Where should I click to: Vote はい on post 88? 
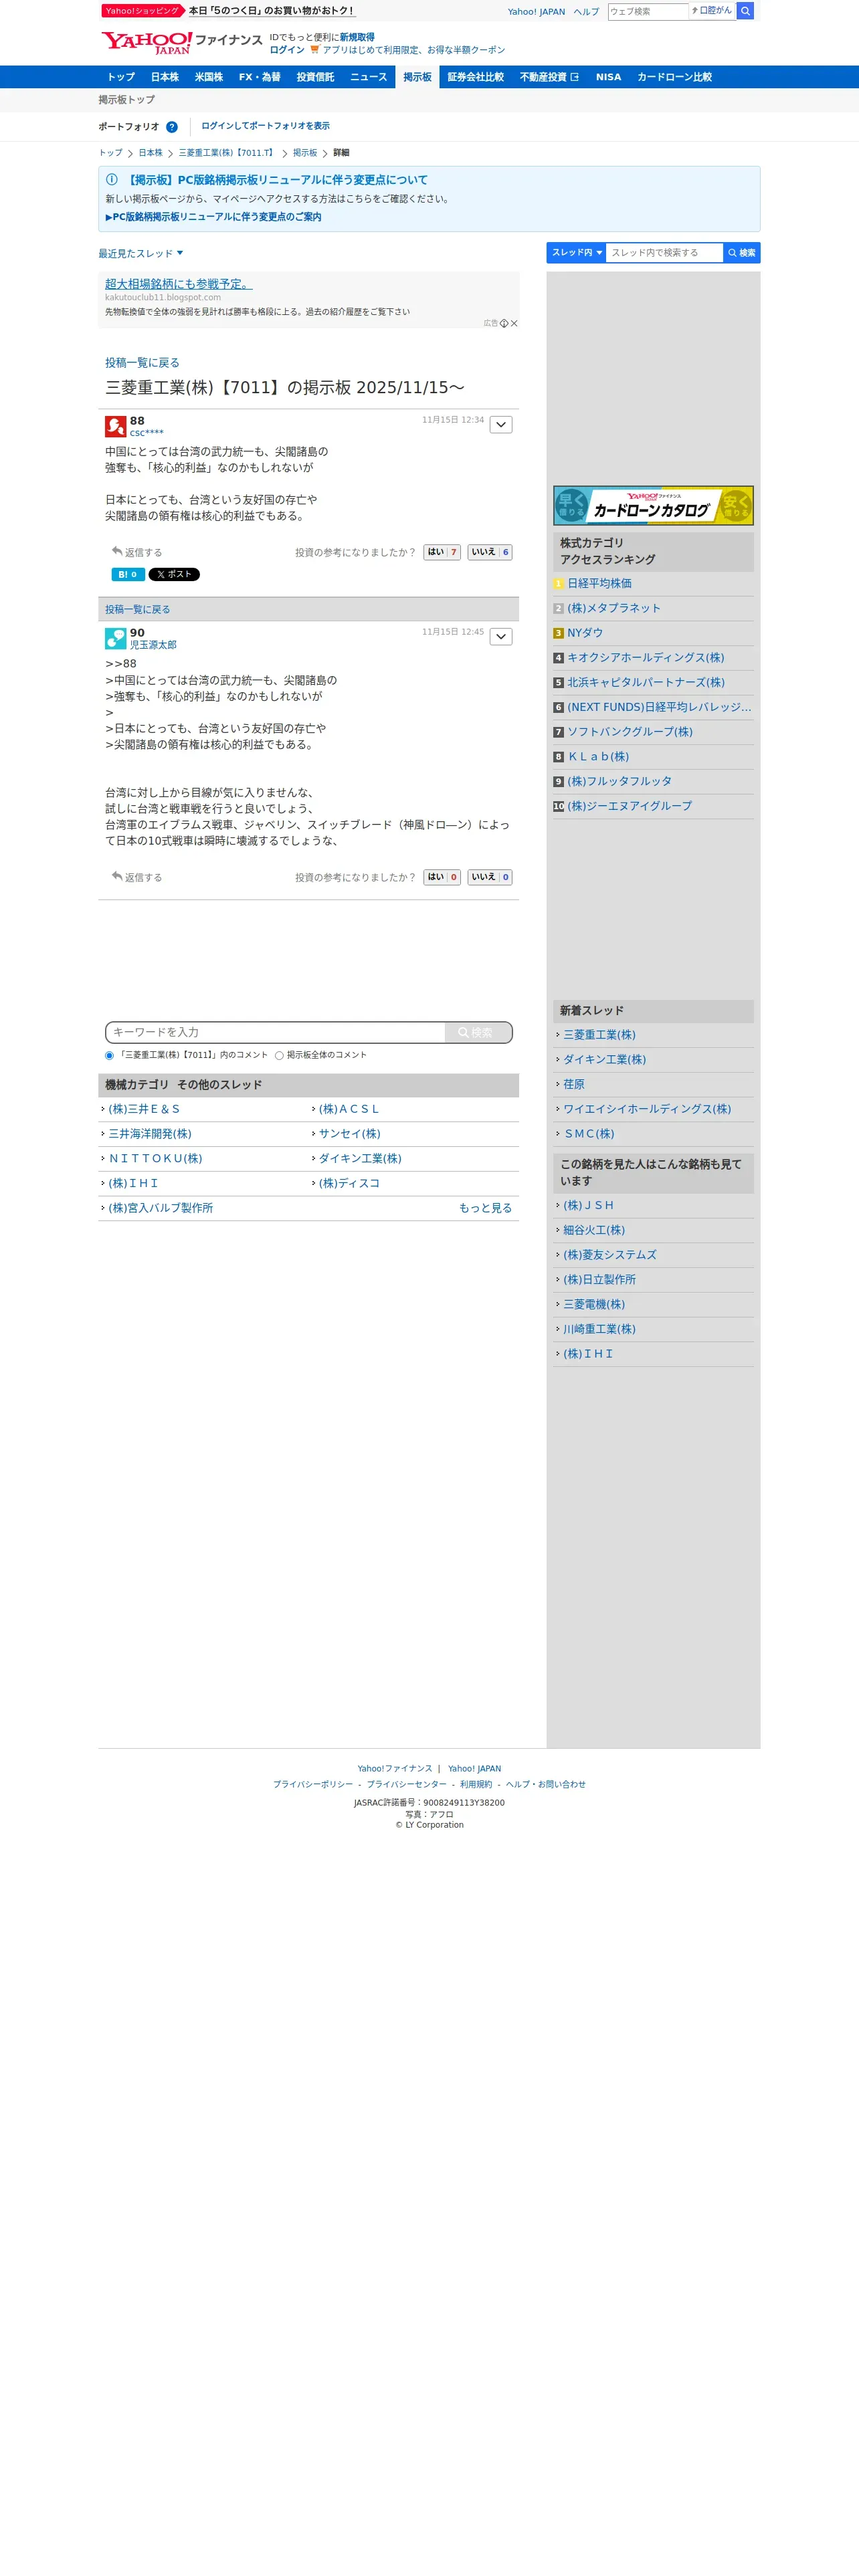point(442,552)
